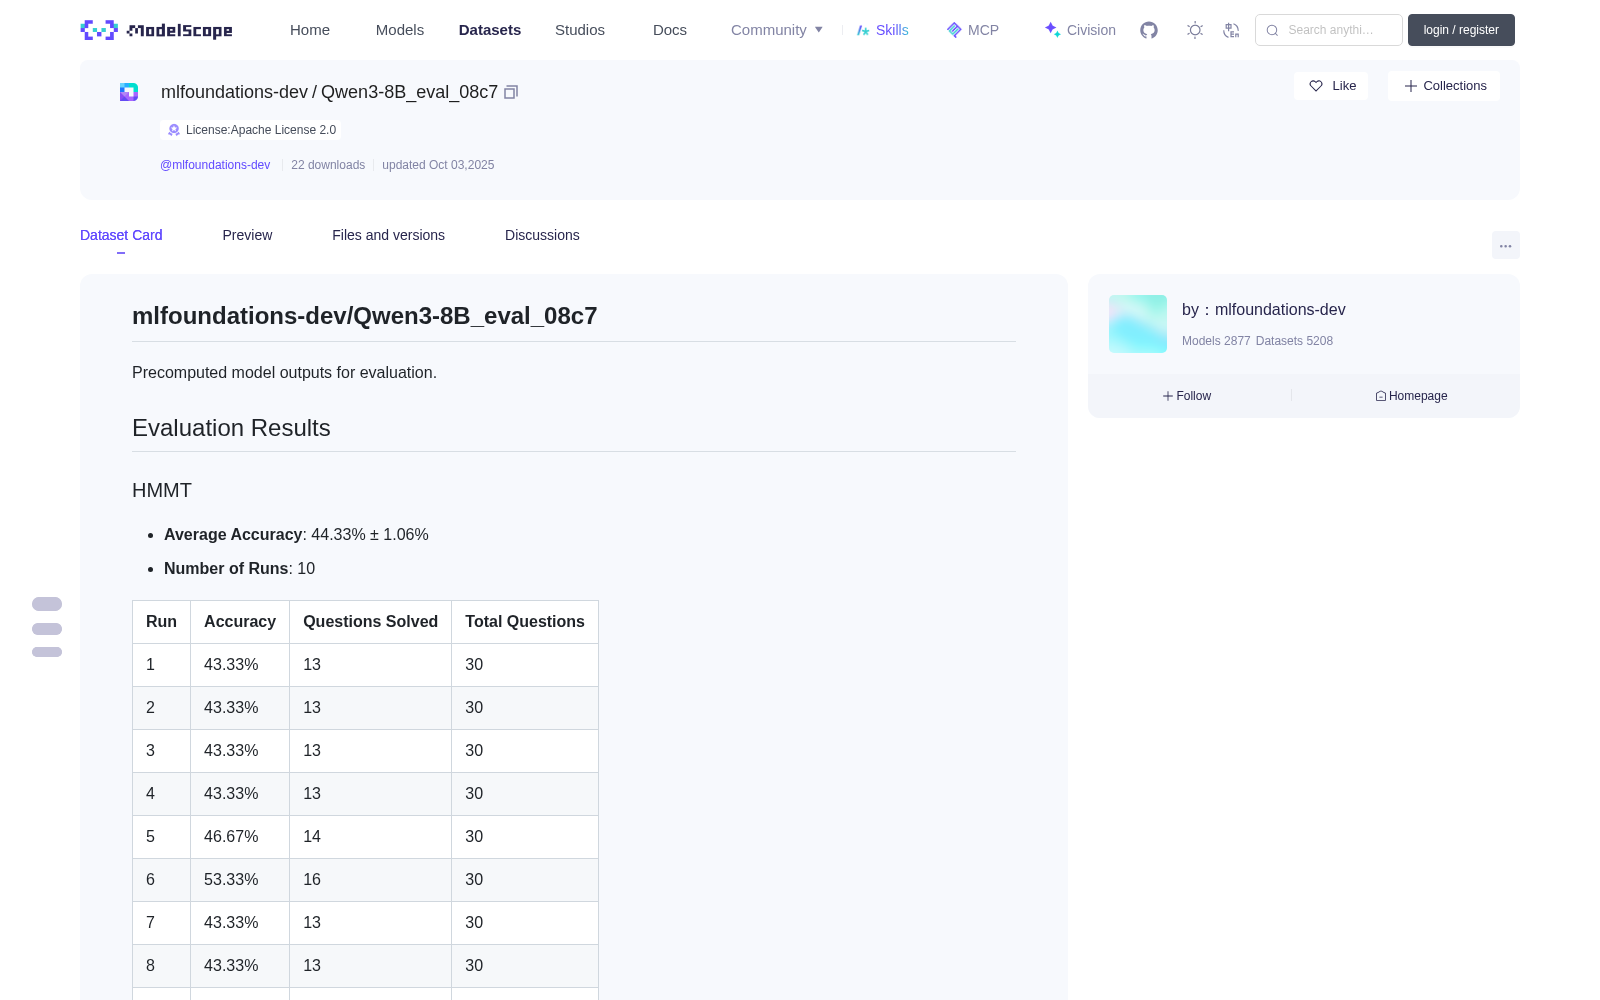Open the organization Homepage link

point(1411,396)
